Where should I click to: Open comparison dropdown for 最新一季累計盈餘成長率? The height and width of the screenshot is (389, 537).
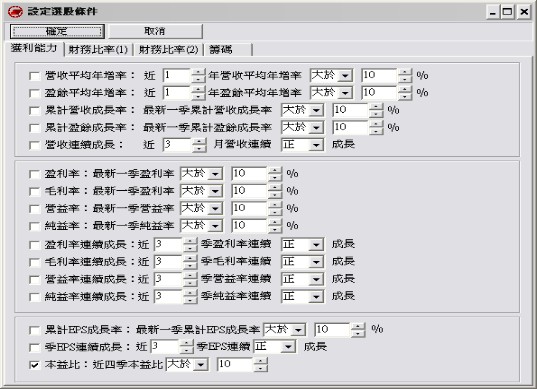[302, 128]
